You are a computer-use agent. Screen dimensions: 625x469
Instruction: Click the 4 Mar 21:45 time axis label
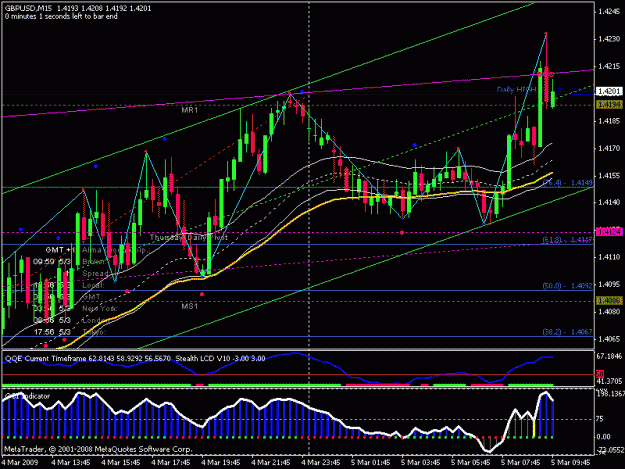click(271, 462)
